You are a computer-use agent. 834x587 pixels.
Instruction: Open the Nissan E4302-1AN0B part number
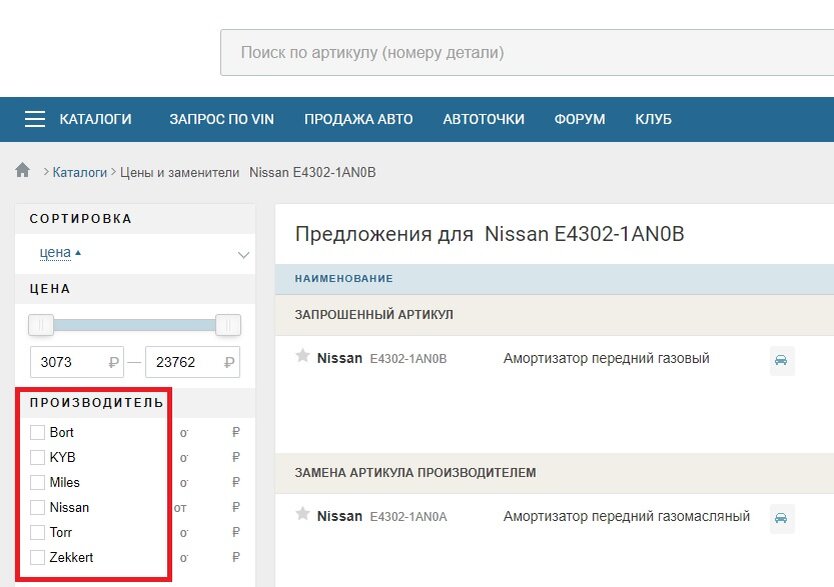point(408,359)
